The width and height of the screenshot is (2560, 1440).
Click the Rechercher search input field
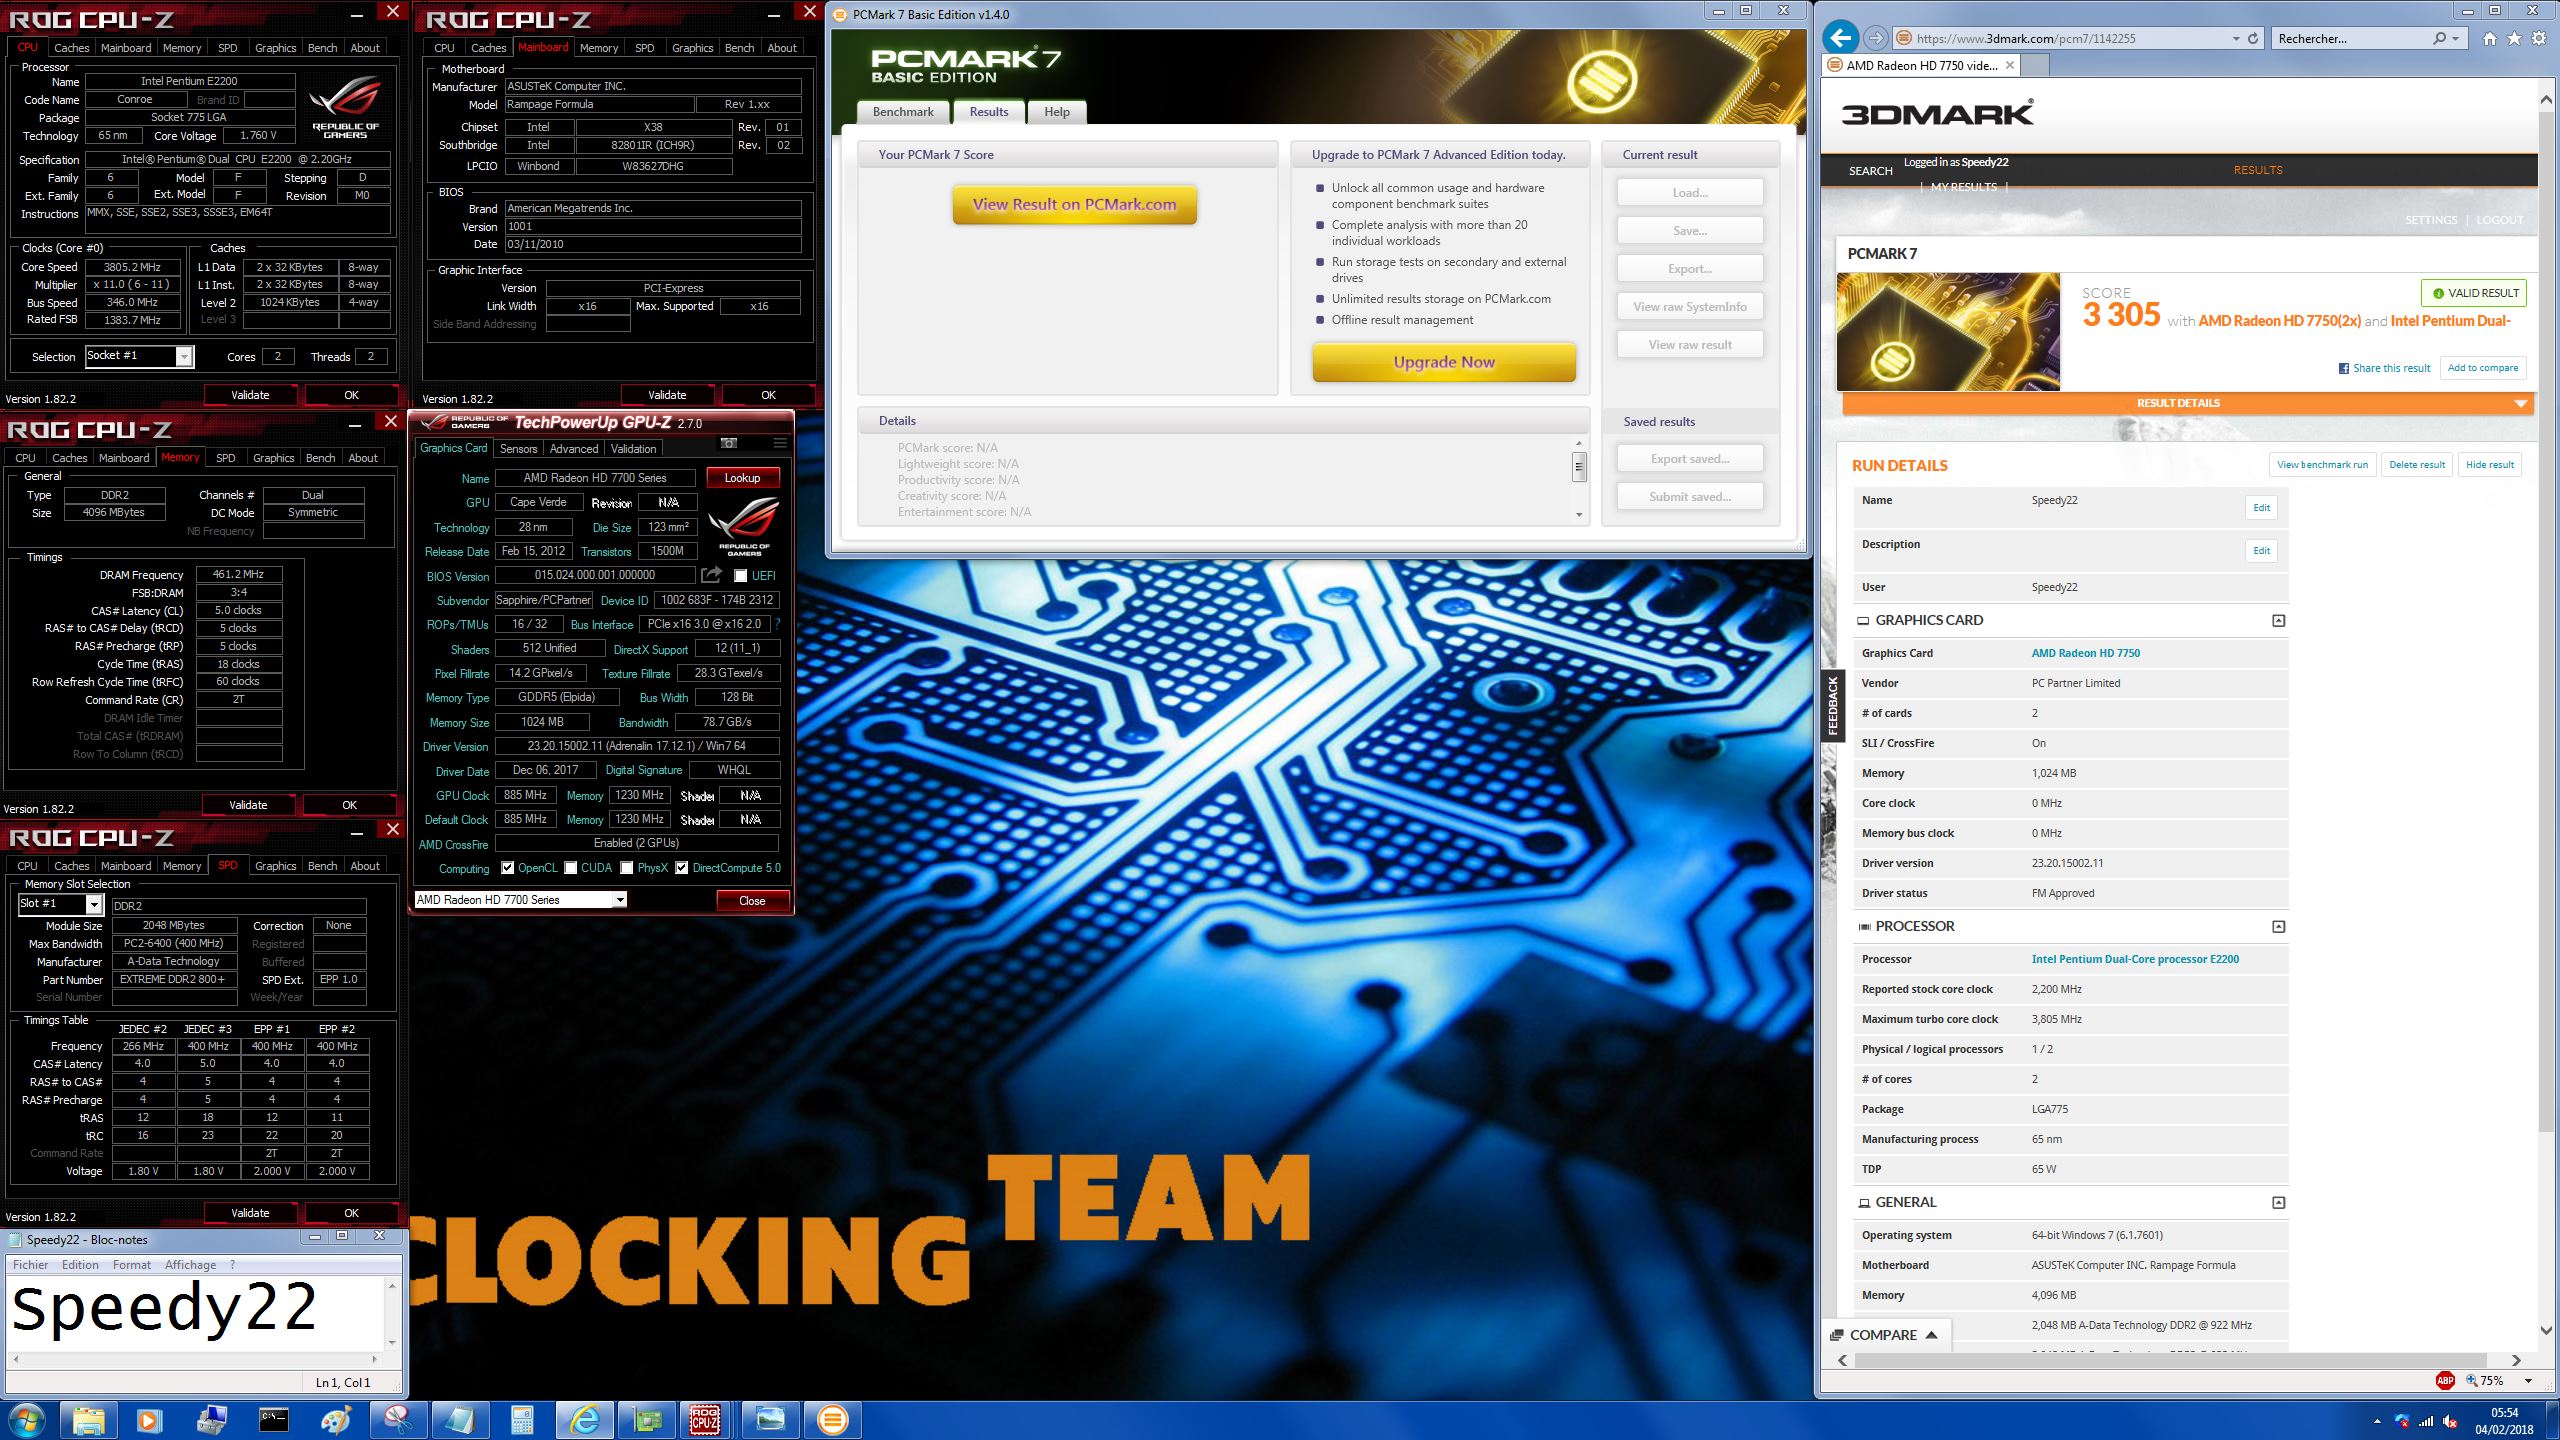click(x=2350, y=39)
